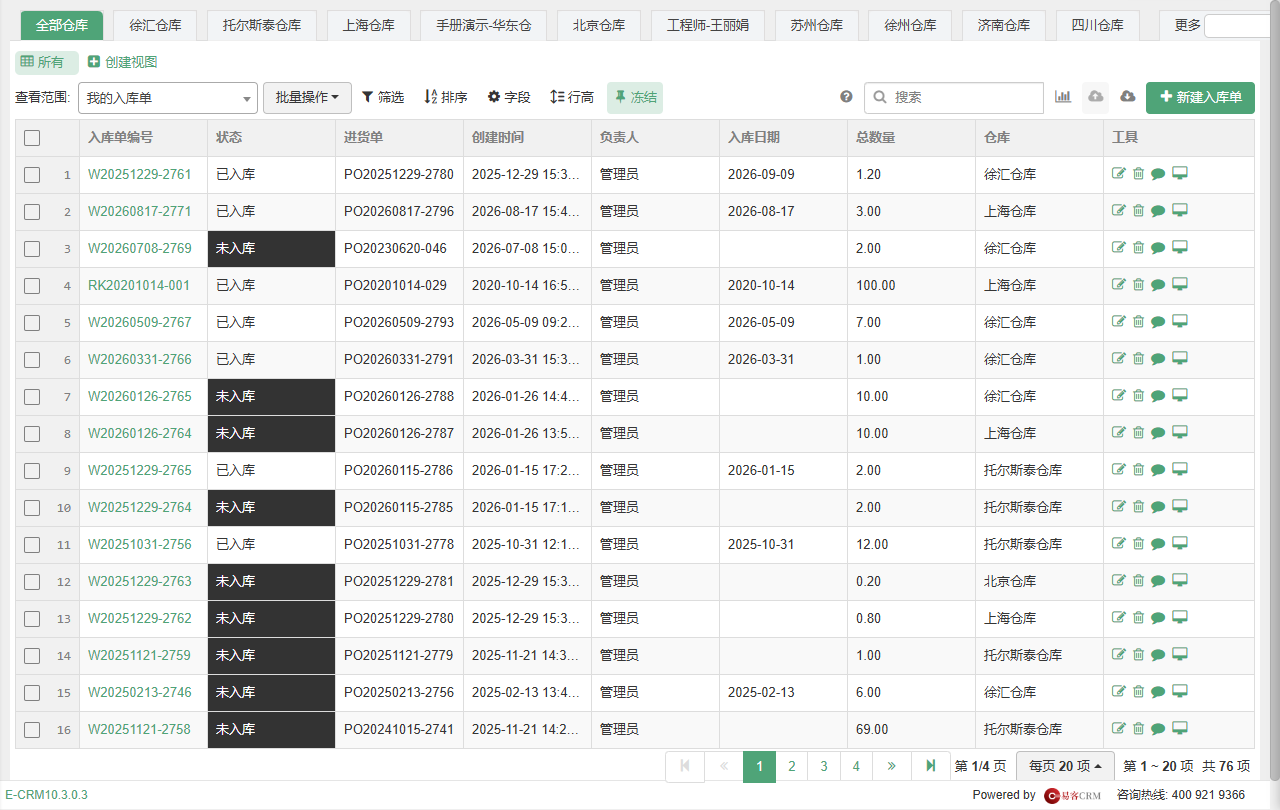Open the 查看范围 我的入库单 dropdown

tap(168, 98)
